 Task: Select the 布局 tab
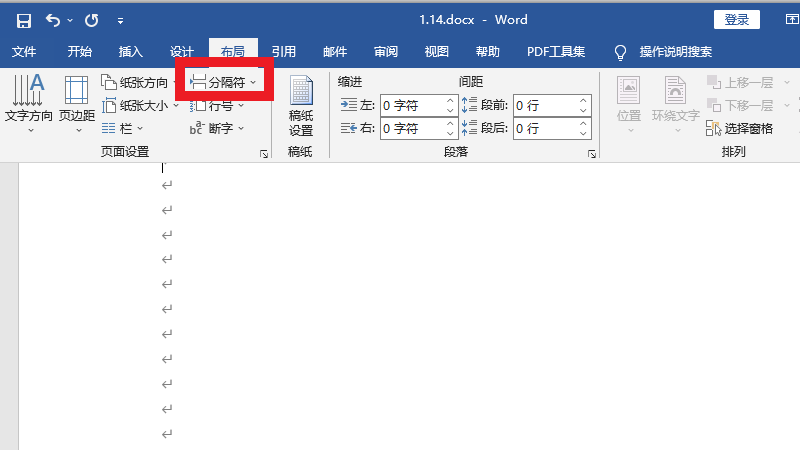[233, 52]
